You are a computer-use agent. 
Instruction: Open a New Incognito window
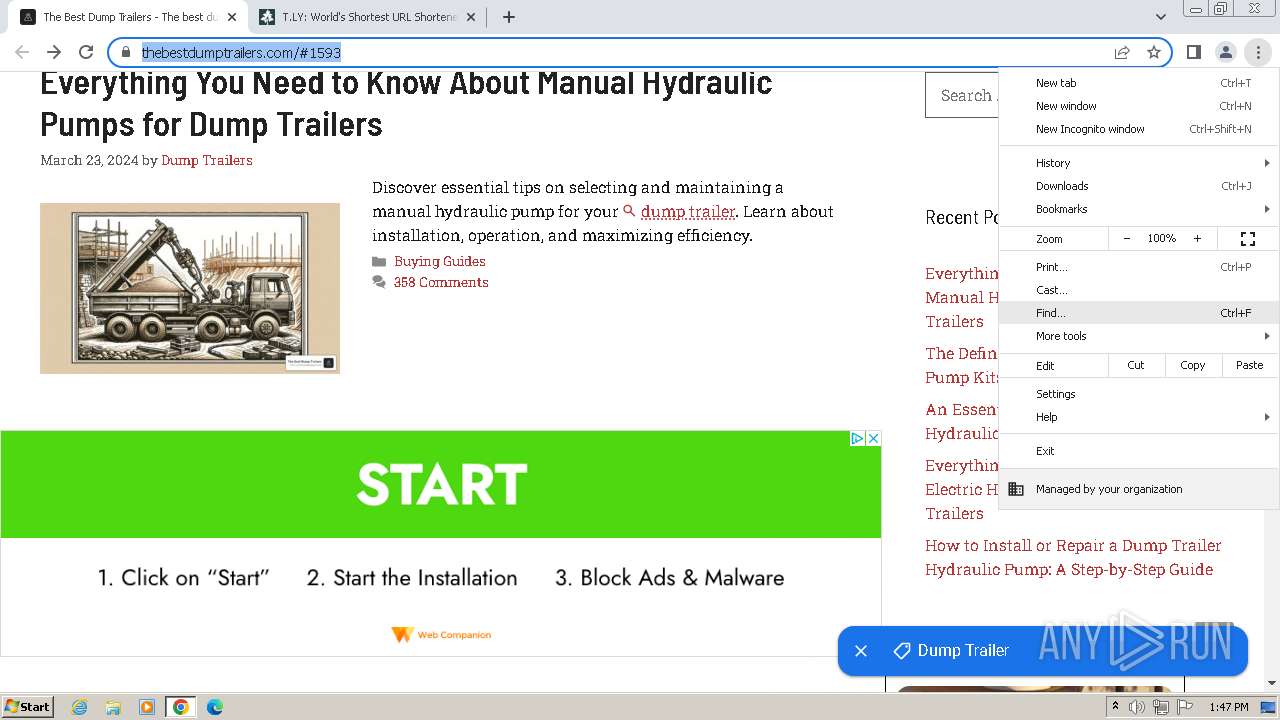[x=1139, y=129]
